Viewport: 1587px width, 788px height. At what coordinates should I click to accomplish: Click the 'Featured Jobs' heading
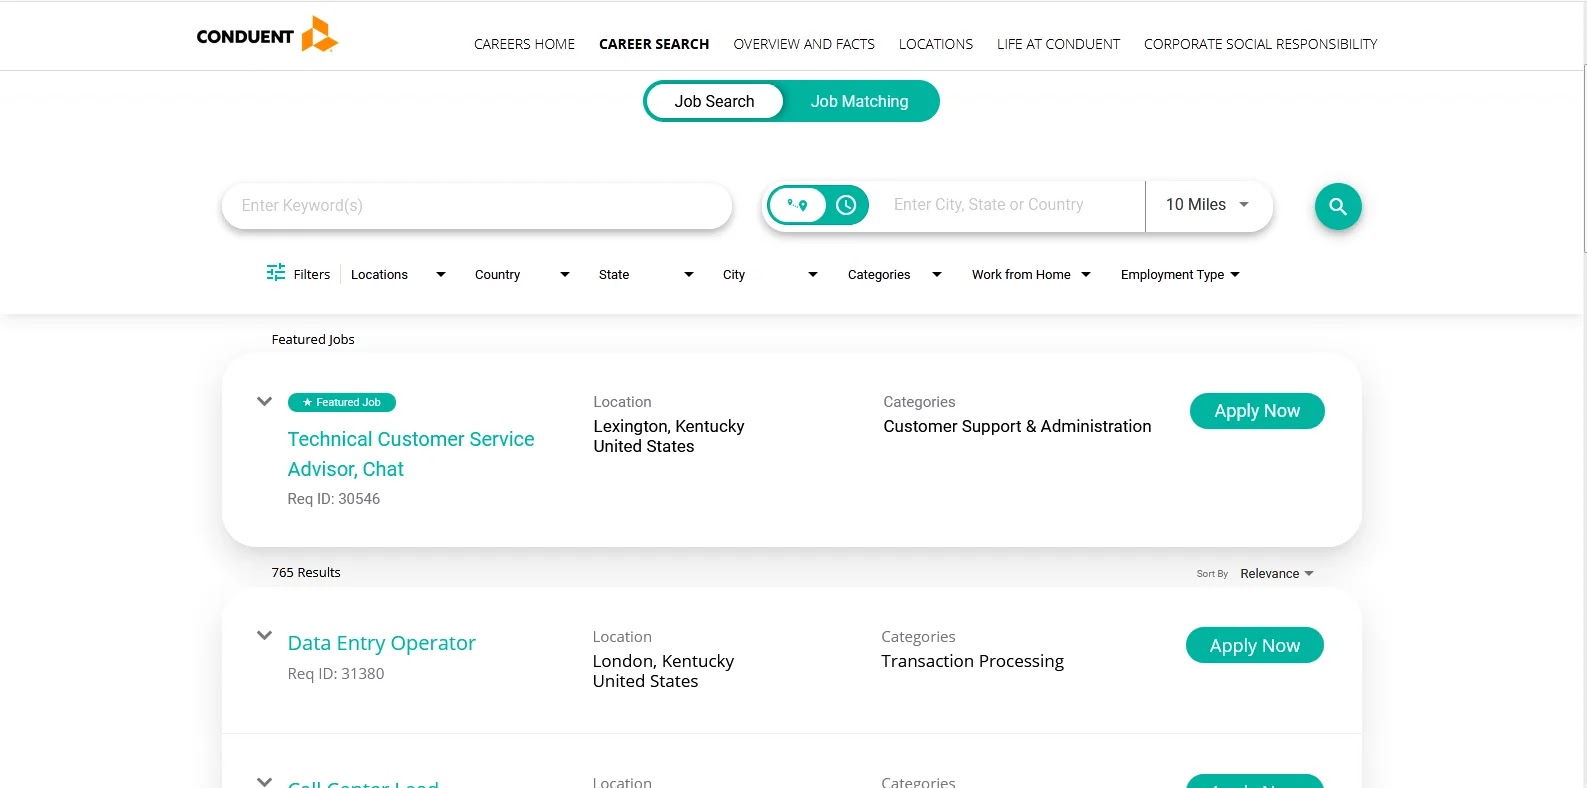(313, 340)
